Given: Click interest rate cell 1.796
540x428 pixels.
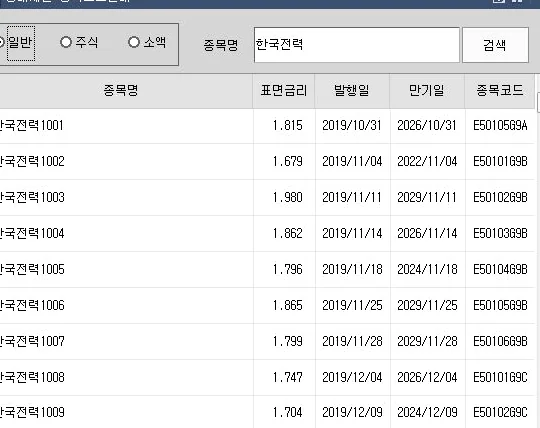Looking at the screenshot, I should pyautogui.click(x=288, y=270).
